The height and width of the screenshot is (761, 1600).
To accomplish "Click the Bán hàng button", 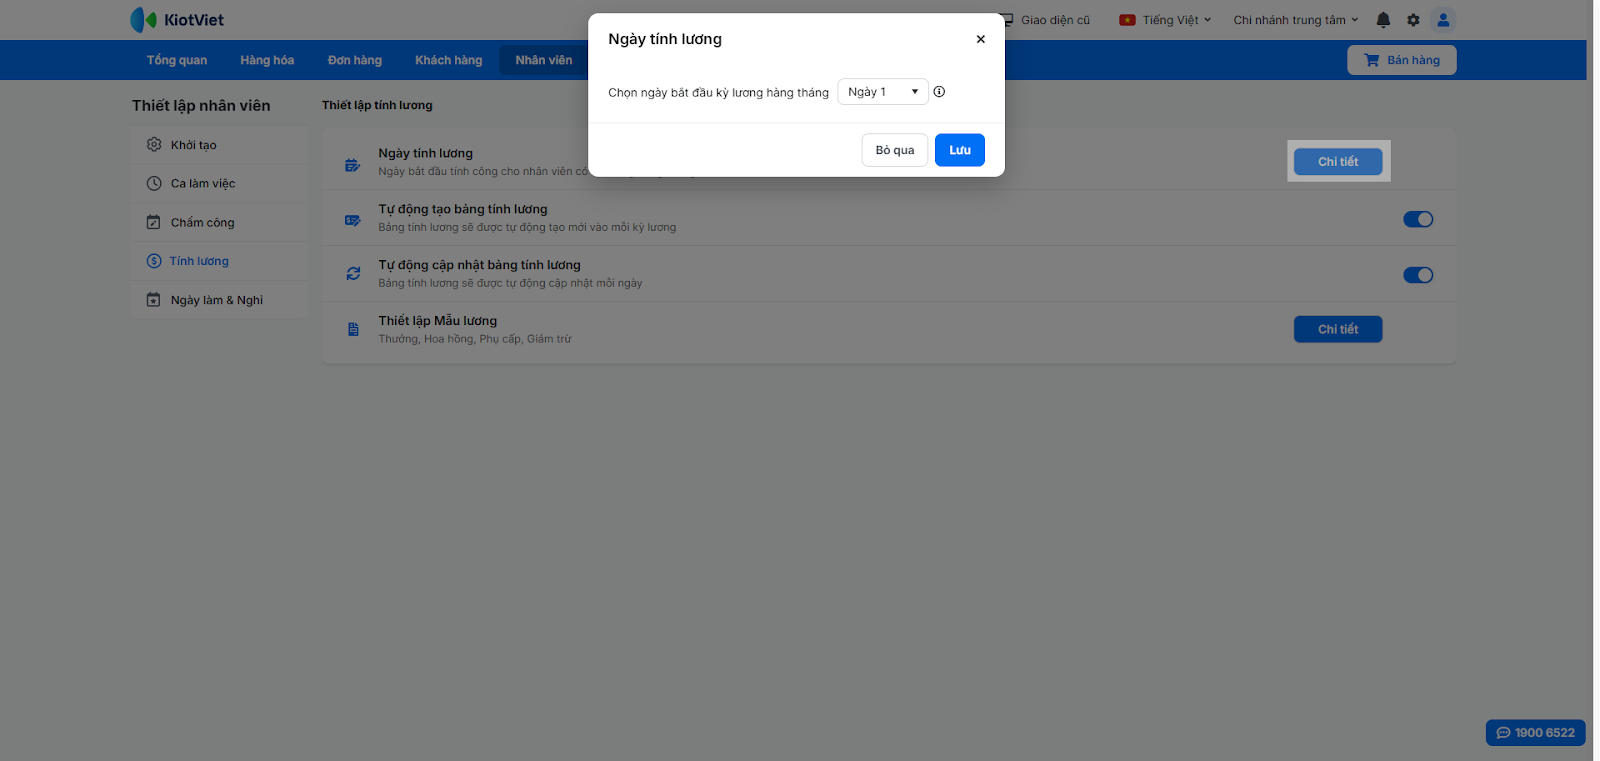I will pos(1402,60).
